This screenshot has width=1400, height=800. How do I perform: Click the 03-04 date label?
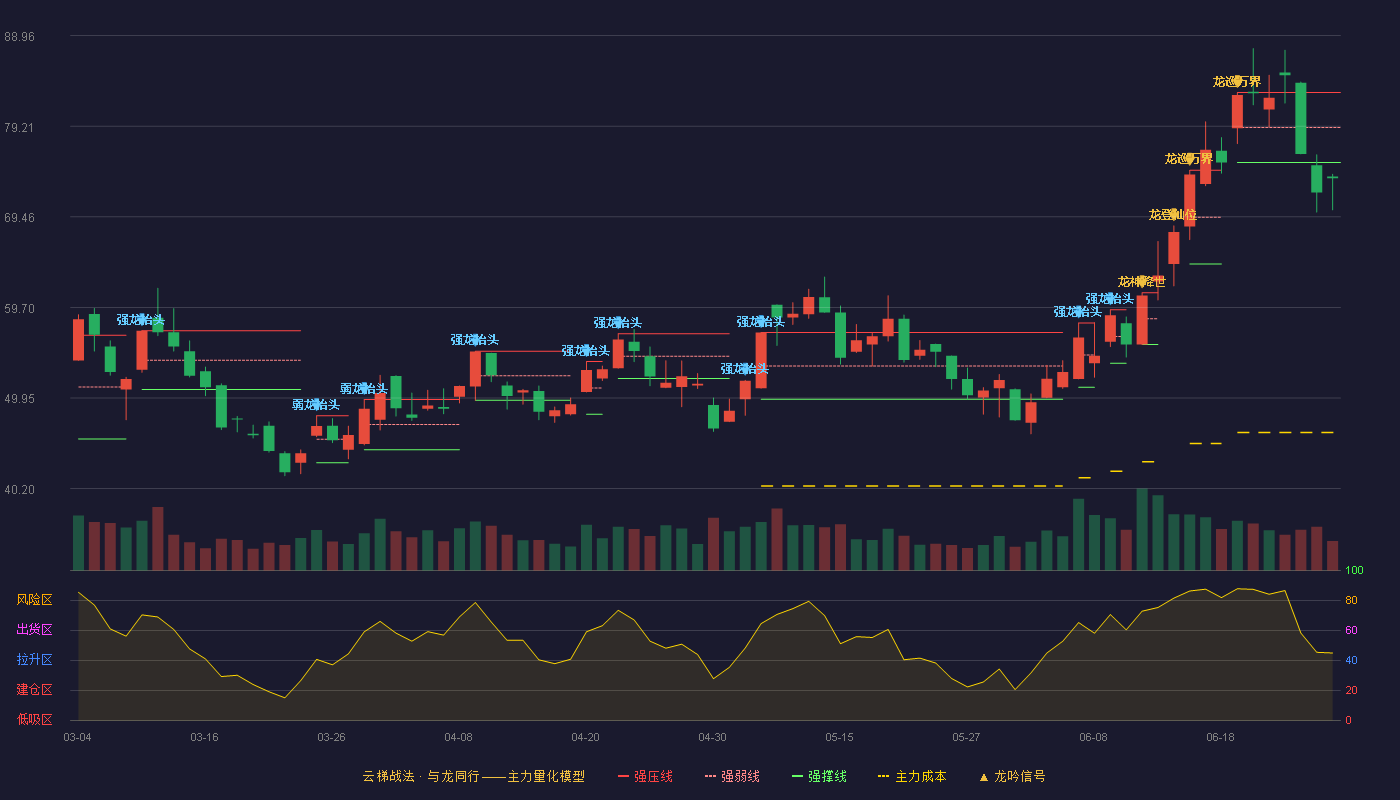pos(78,737)
